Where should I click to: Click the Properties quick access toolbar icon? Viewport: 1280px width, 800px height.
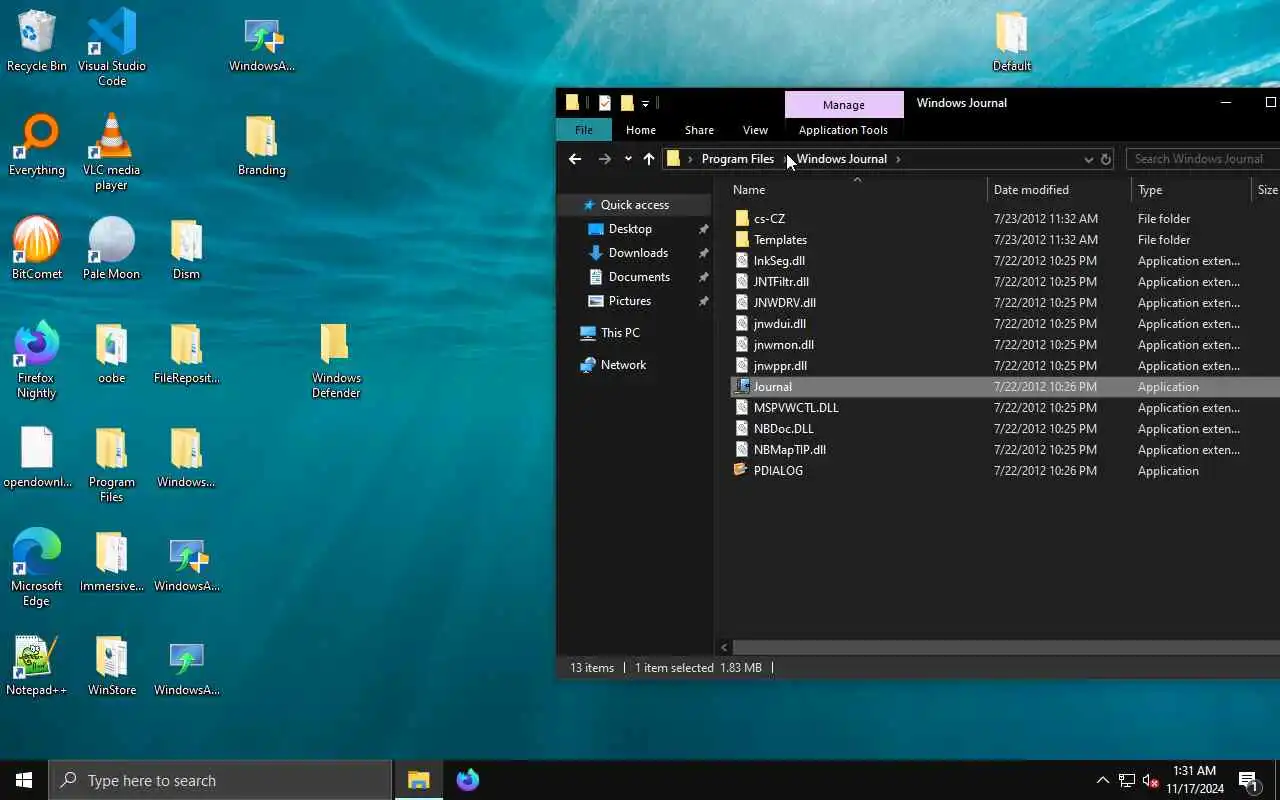[x=604, y=103]
